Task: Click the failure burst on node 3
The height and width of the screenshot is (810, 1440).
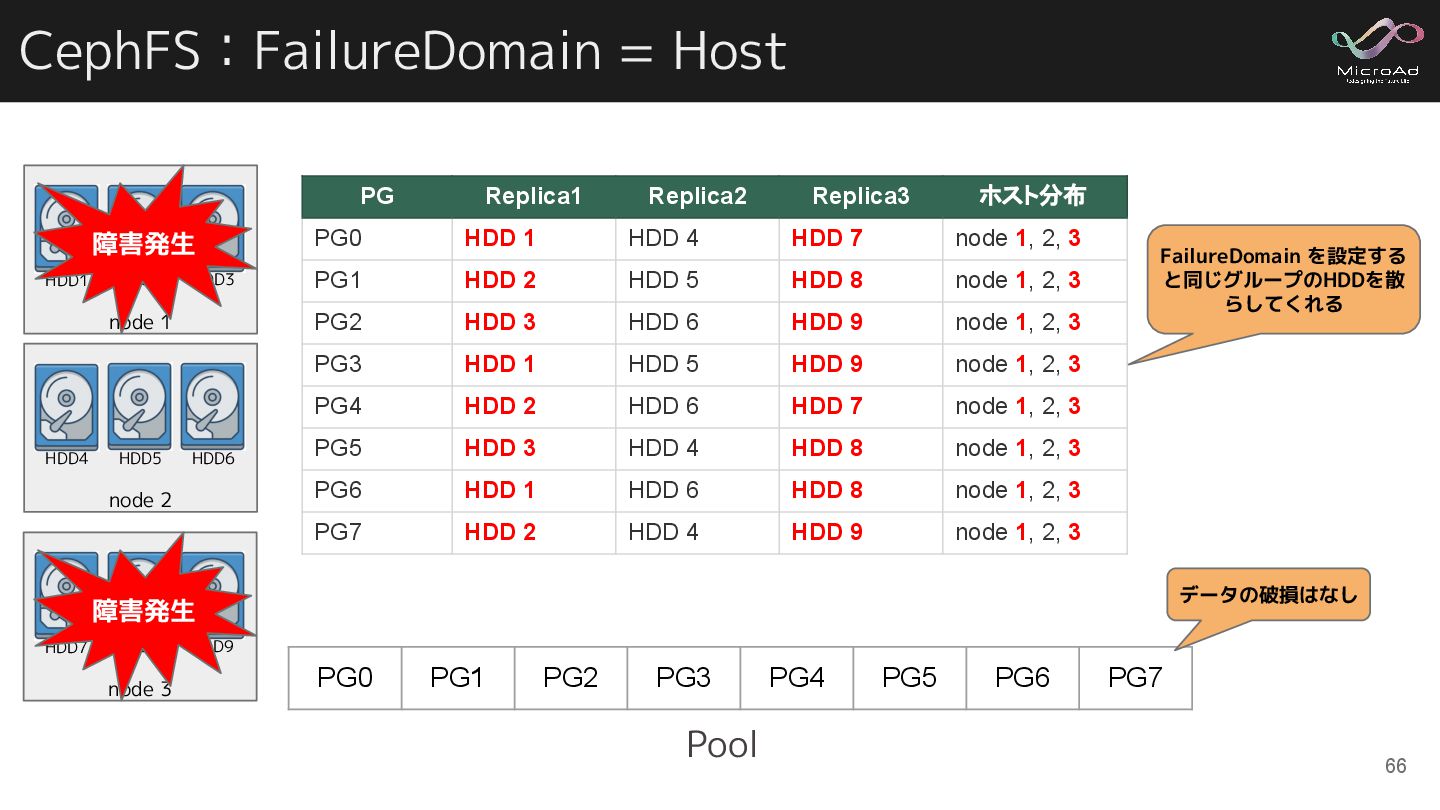Action: 143,610
